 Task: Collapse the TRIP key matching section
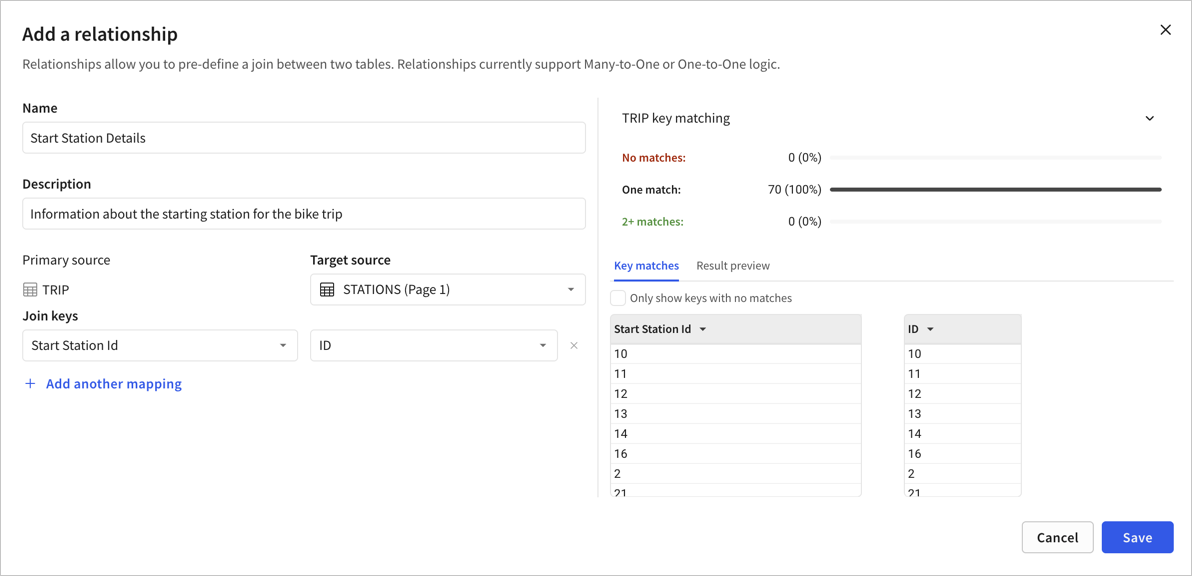coord(1149,119)
